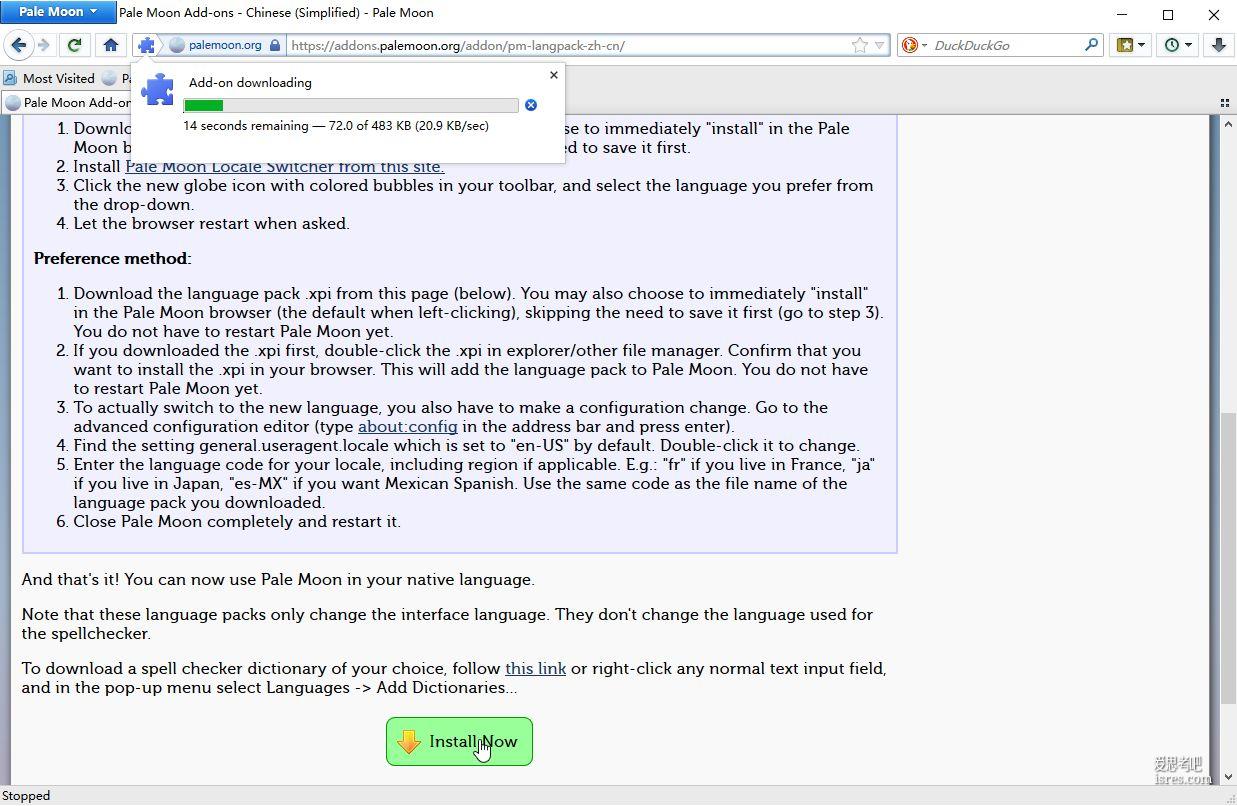
Task: Click the "Stopped" status bar text
Action: (26, 796)
